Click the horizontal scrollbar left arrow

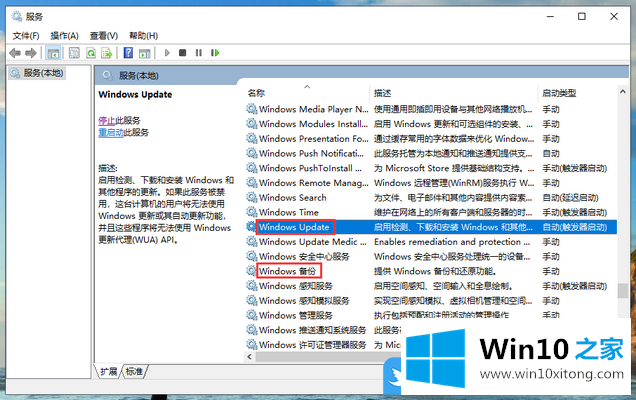[249, 357]
